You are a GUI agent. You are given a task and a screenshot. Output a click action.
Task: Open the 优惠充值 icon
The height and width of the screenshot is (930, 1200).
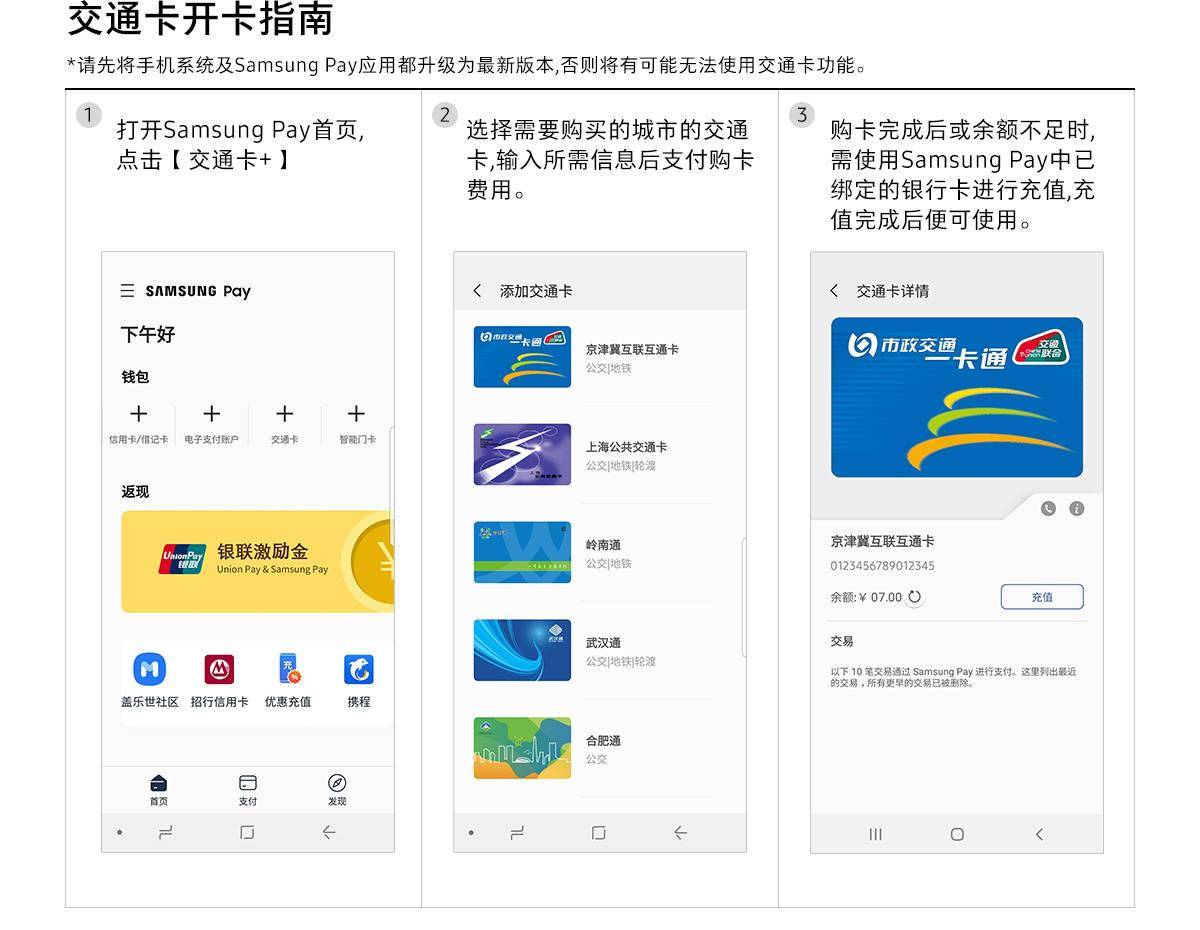tap(288, 669)
